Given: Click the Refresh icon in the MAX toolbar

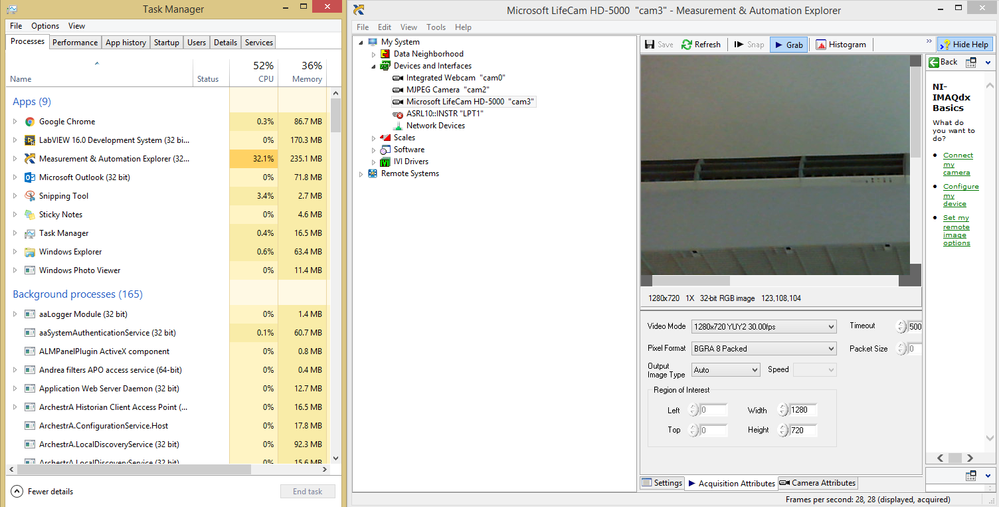Looking at the screenshot, I should point(686,45).
